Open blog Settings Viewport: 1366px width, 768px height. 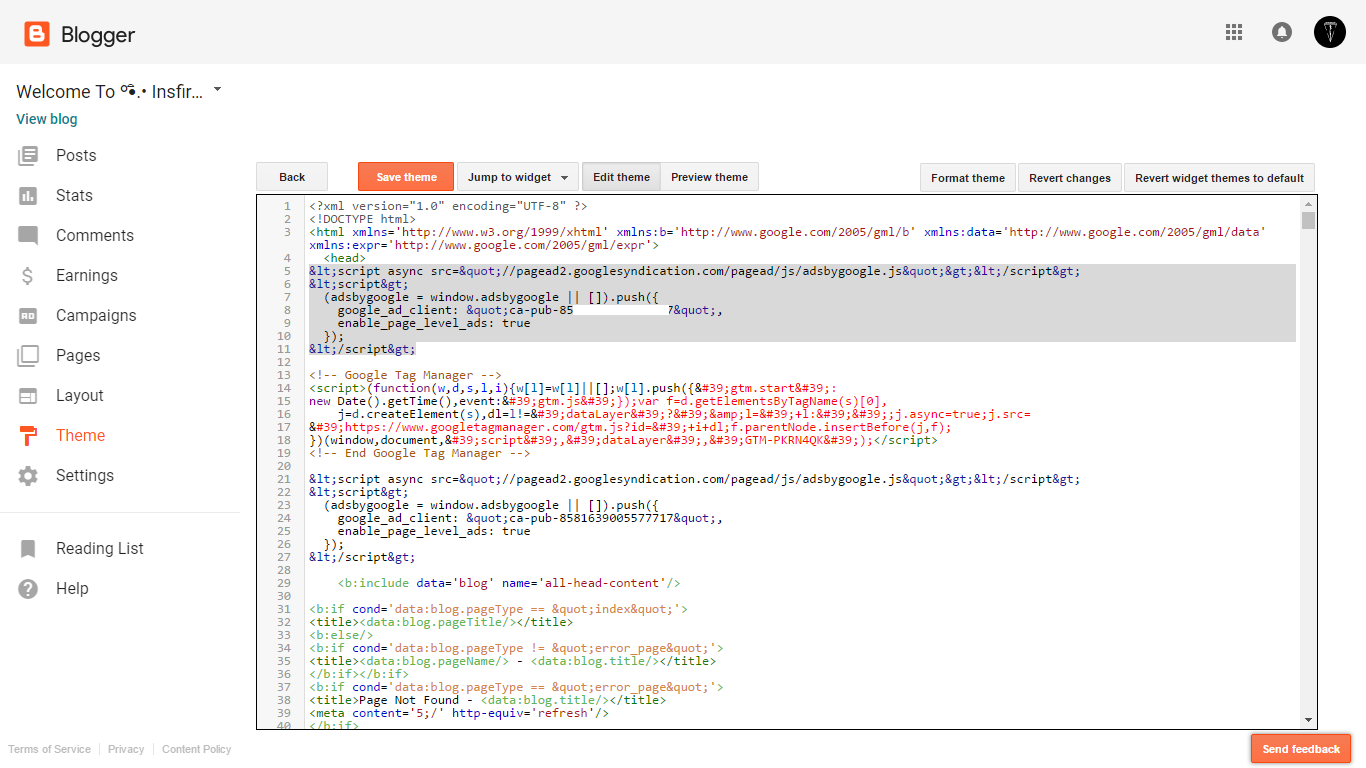coord(85,475)
